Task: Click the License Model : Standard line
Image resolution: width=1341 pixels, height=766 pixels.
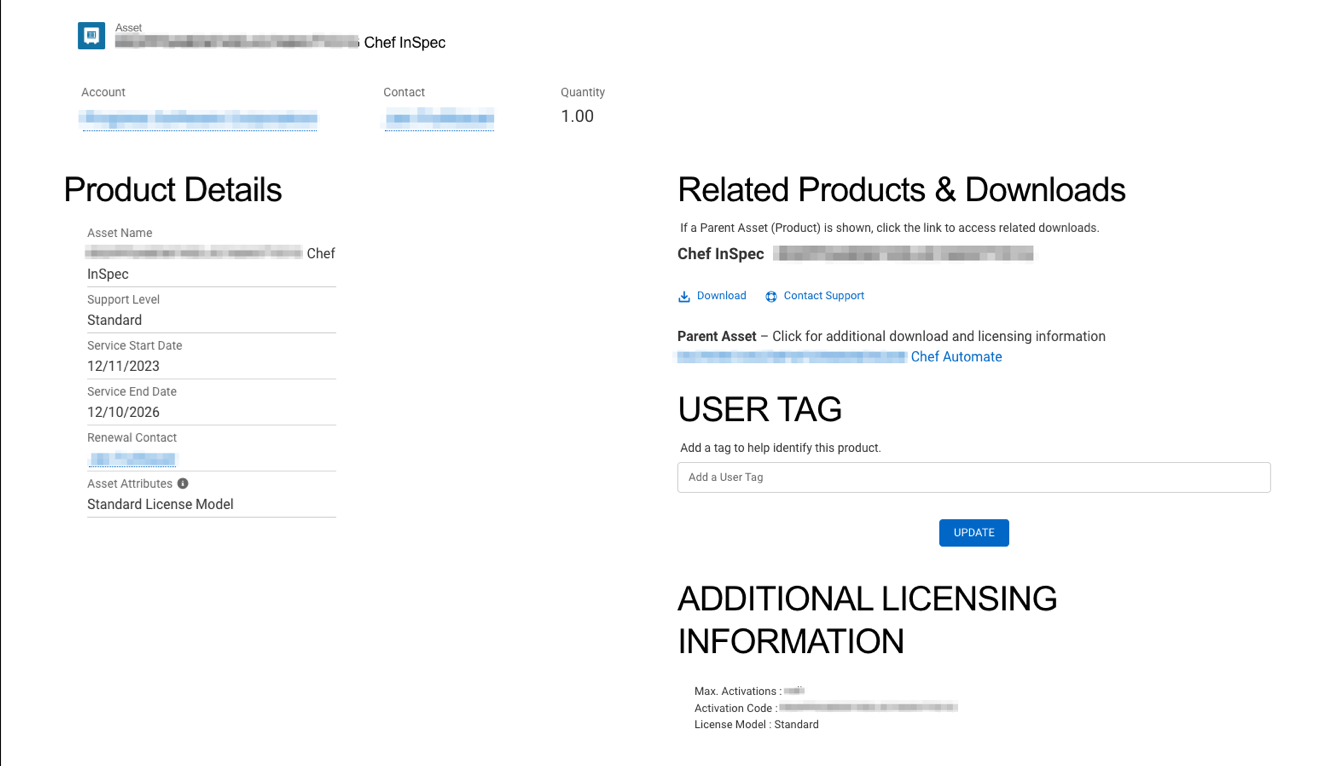Action: click(756, 725)
